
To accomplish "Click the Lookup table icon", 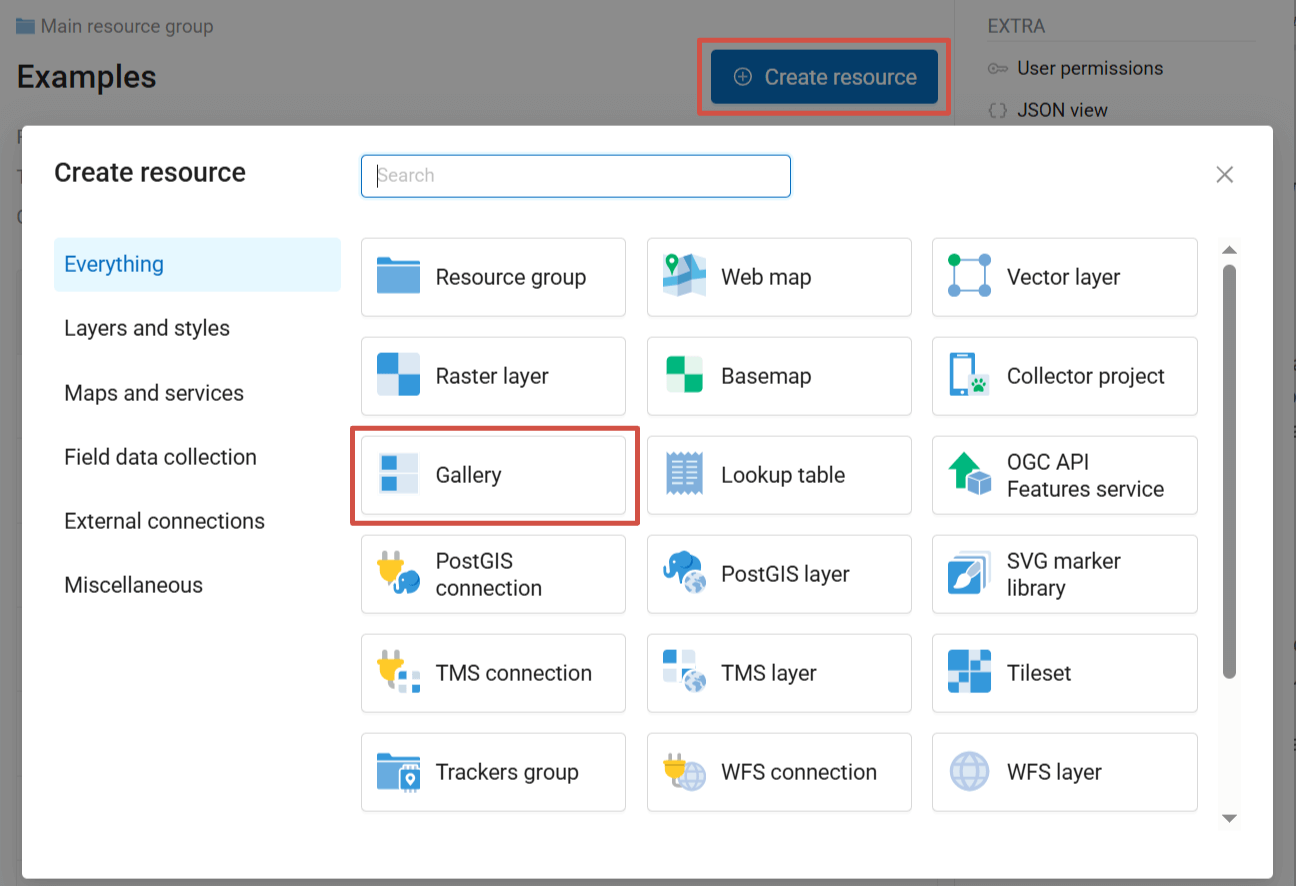I will (x=684, y=475).
